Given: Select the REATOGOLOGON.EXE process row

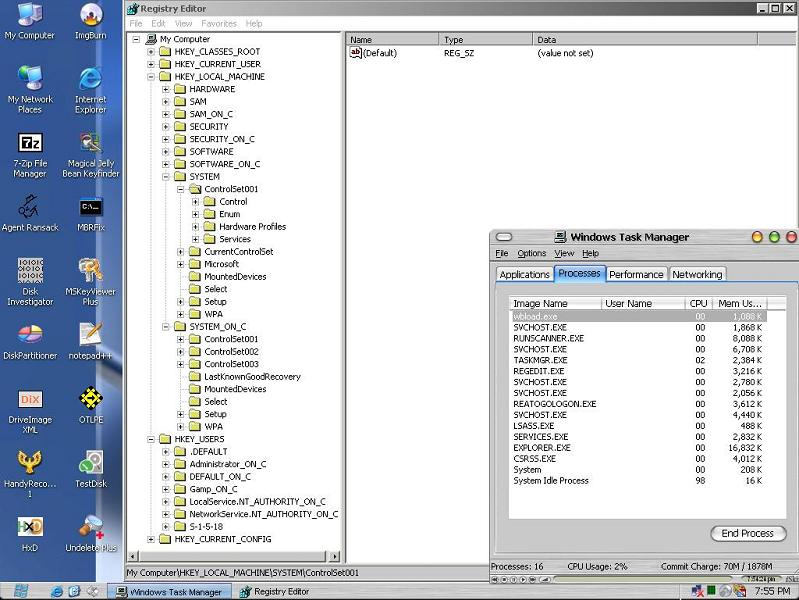Looking at the screenshot, I should [x=638, y=404].
